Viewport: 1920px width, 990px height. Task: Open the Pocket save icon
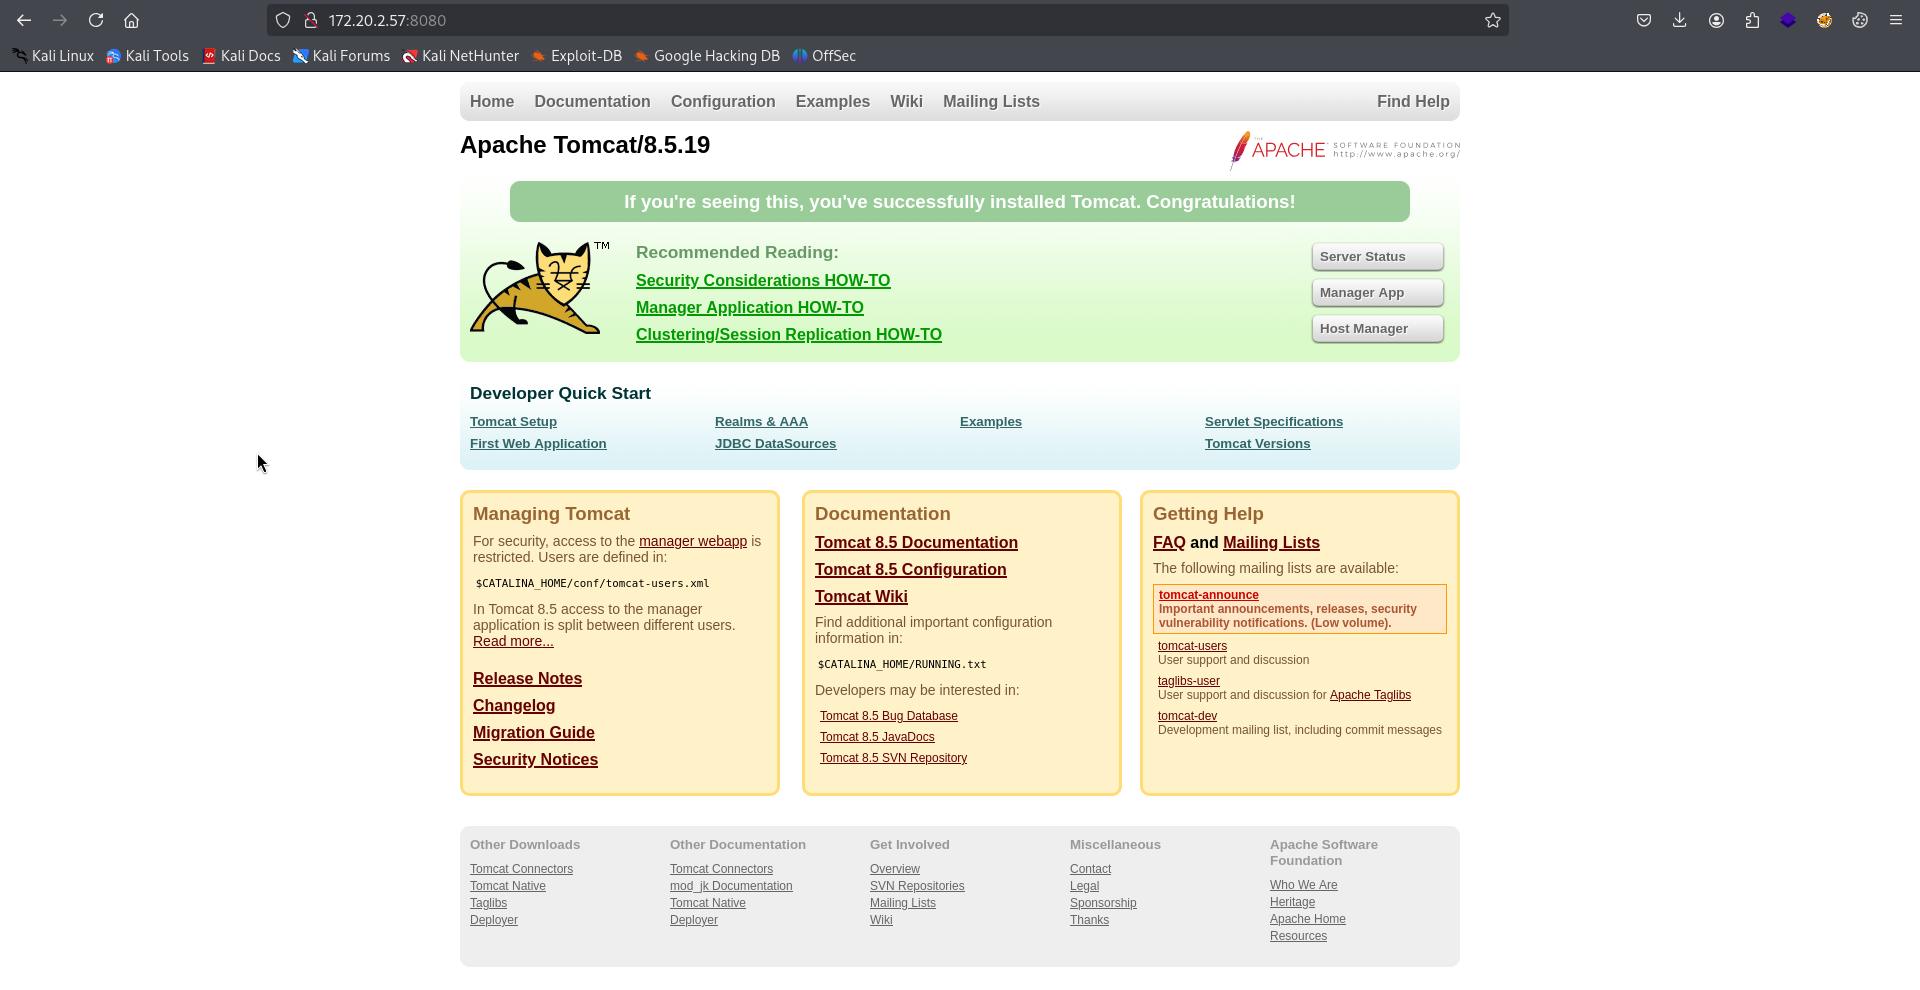(1644, 20)
